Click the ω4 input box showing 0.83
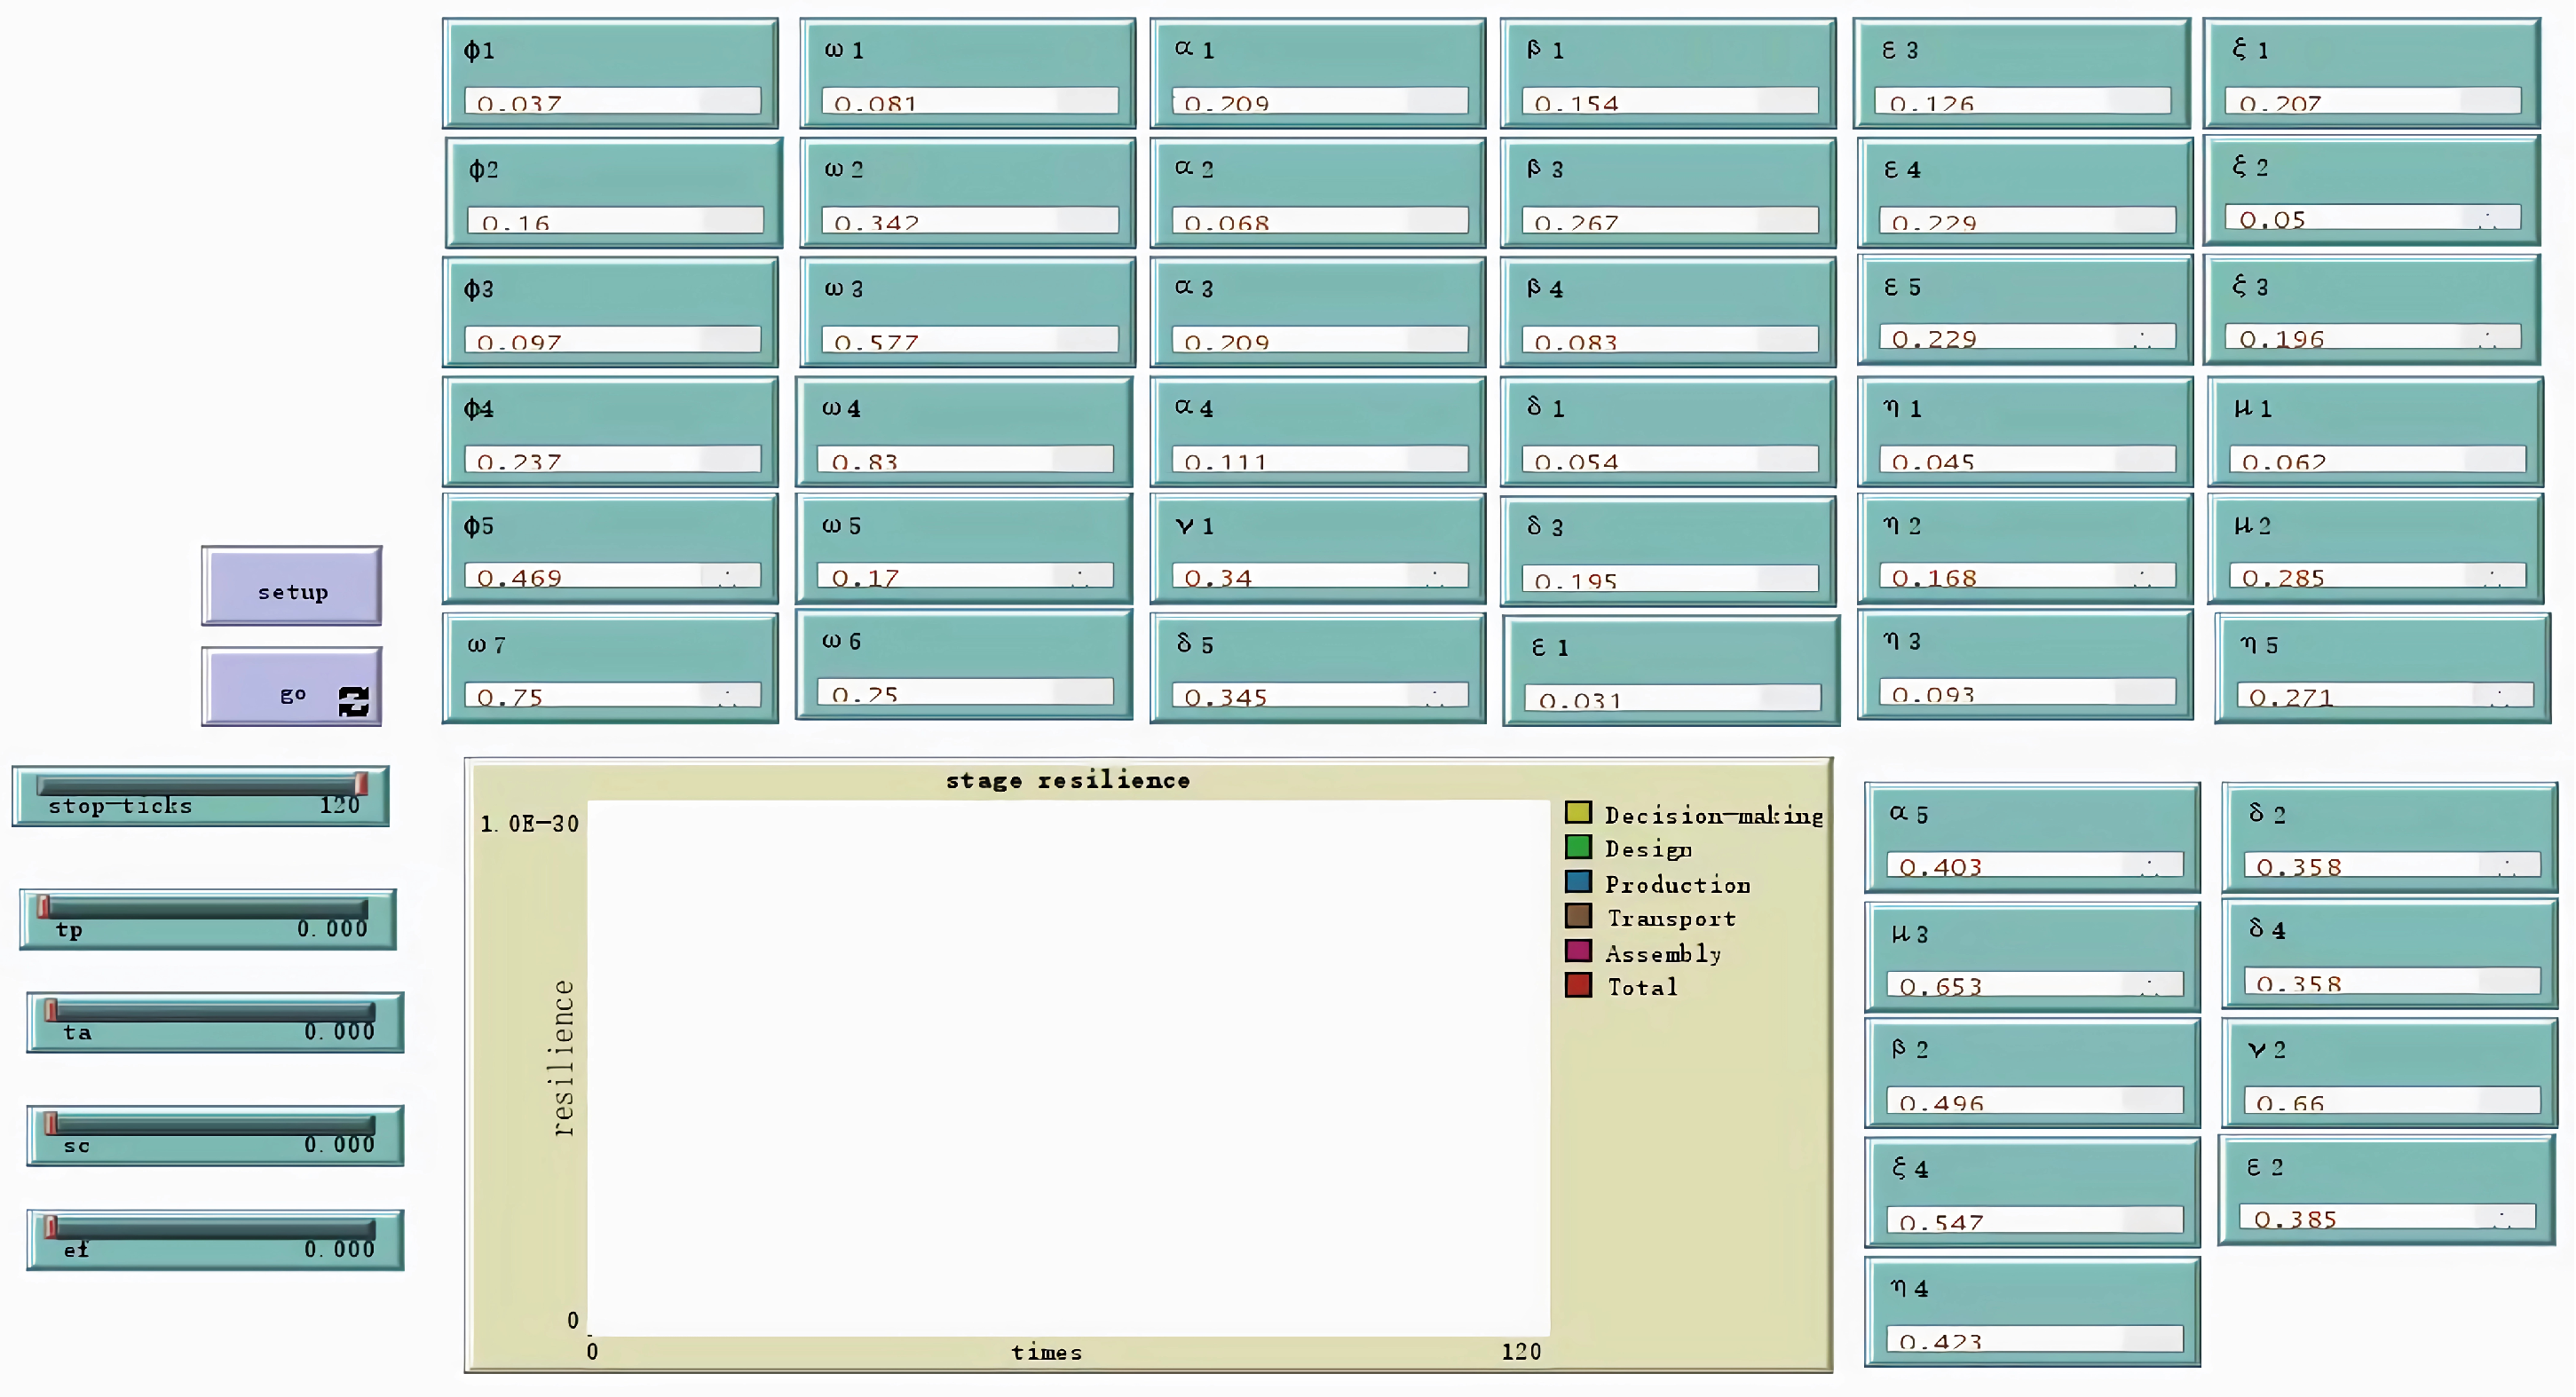2576x1397 pixels. tap(964, 460)
